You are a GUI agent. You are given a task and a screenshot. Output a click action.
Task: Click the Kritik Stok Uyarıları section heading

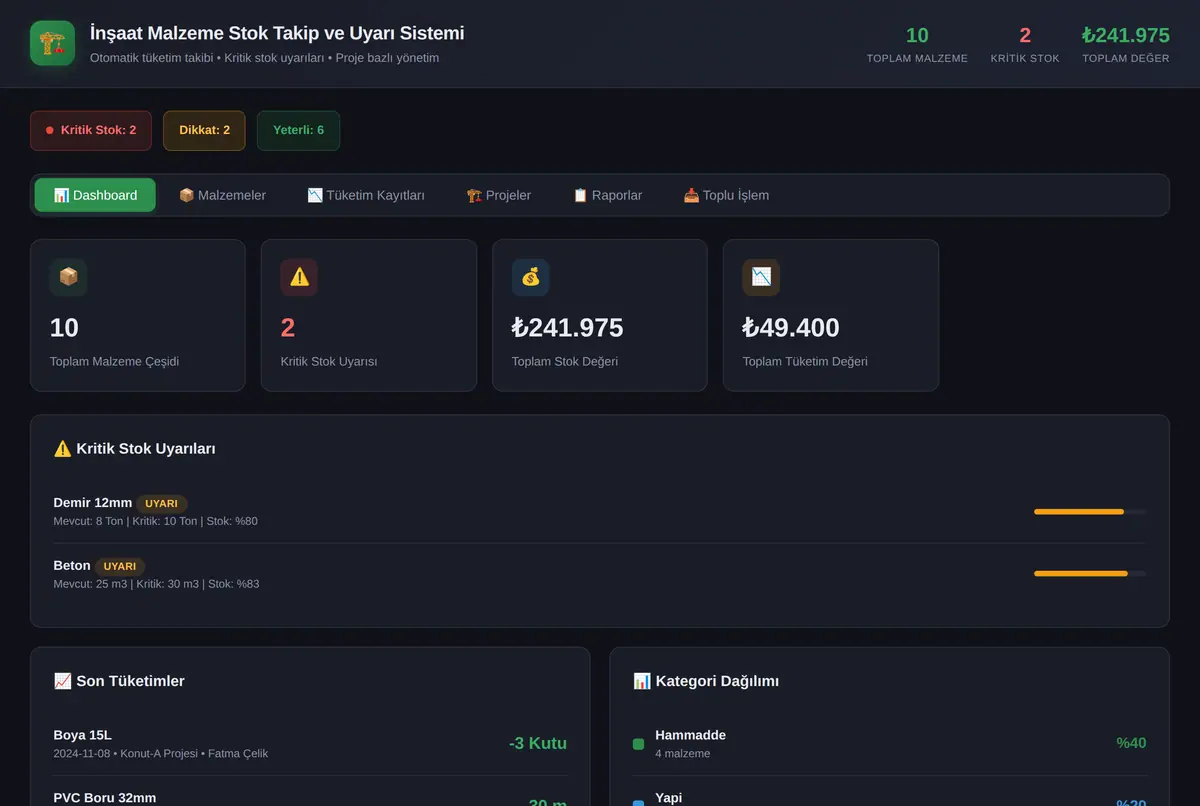[x=134, y=449]
